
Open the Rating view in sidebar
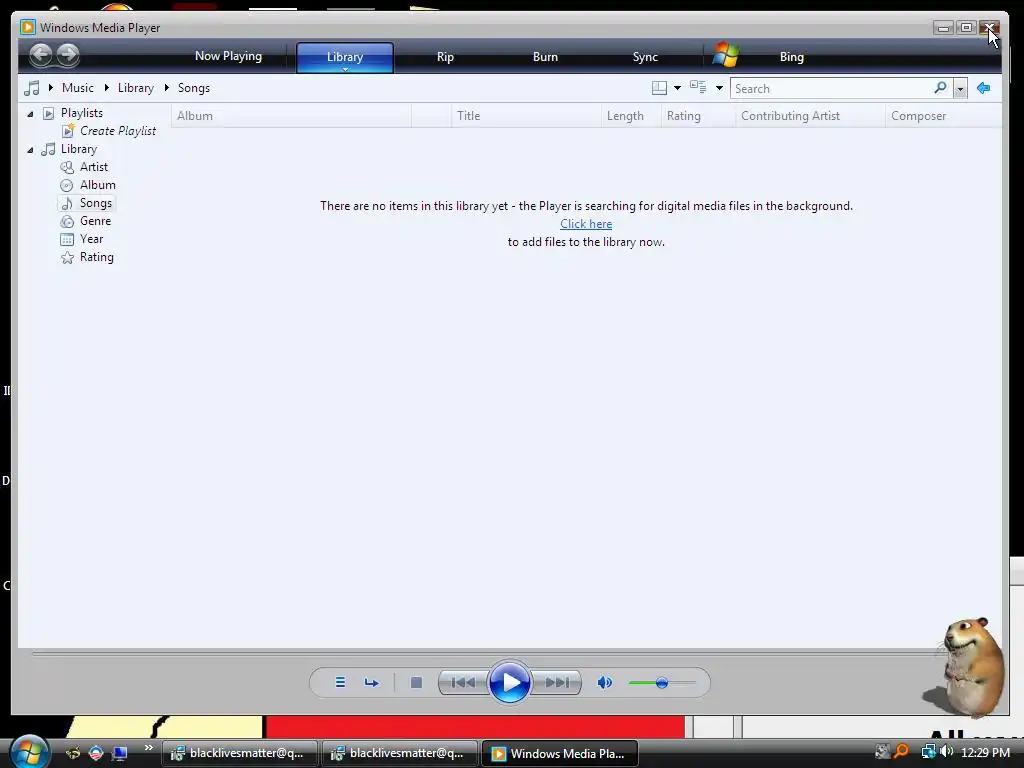[97, 257]
